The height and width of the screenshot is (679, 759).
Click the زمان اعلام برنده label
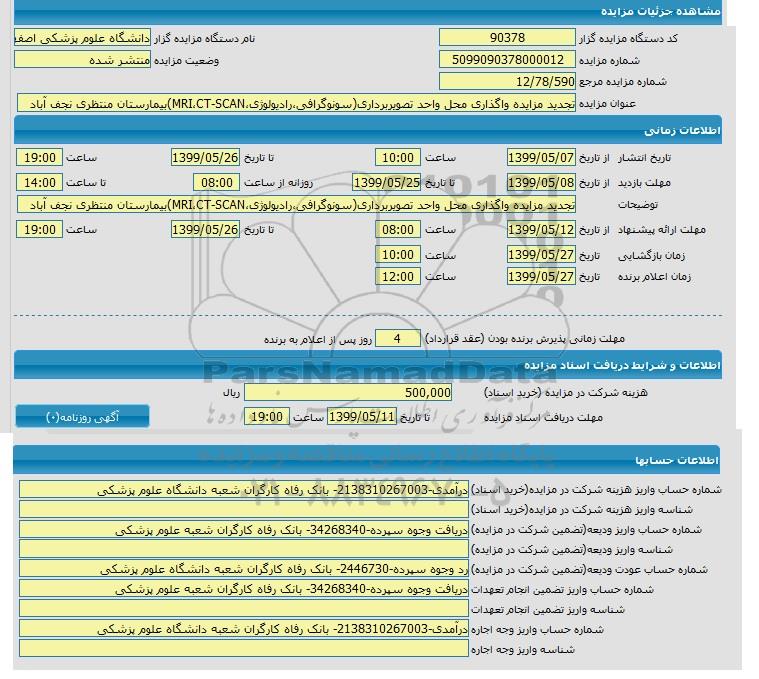pos(654,277)
